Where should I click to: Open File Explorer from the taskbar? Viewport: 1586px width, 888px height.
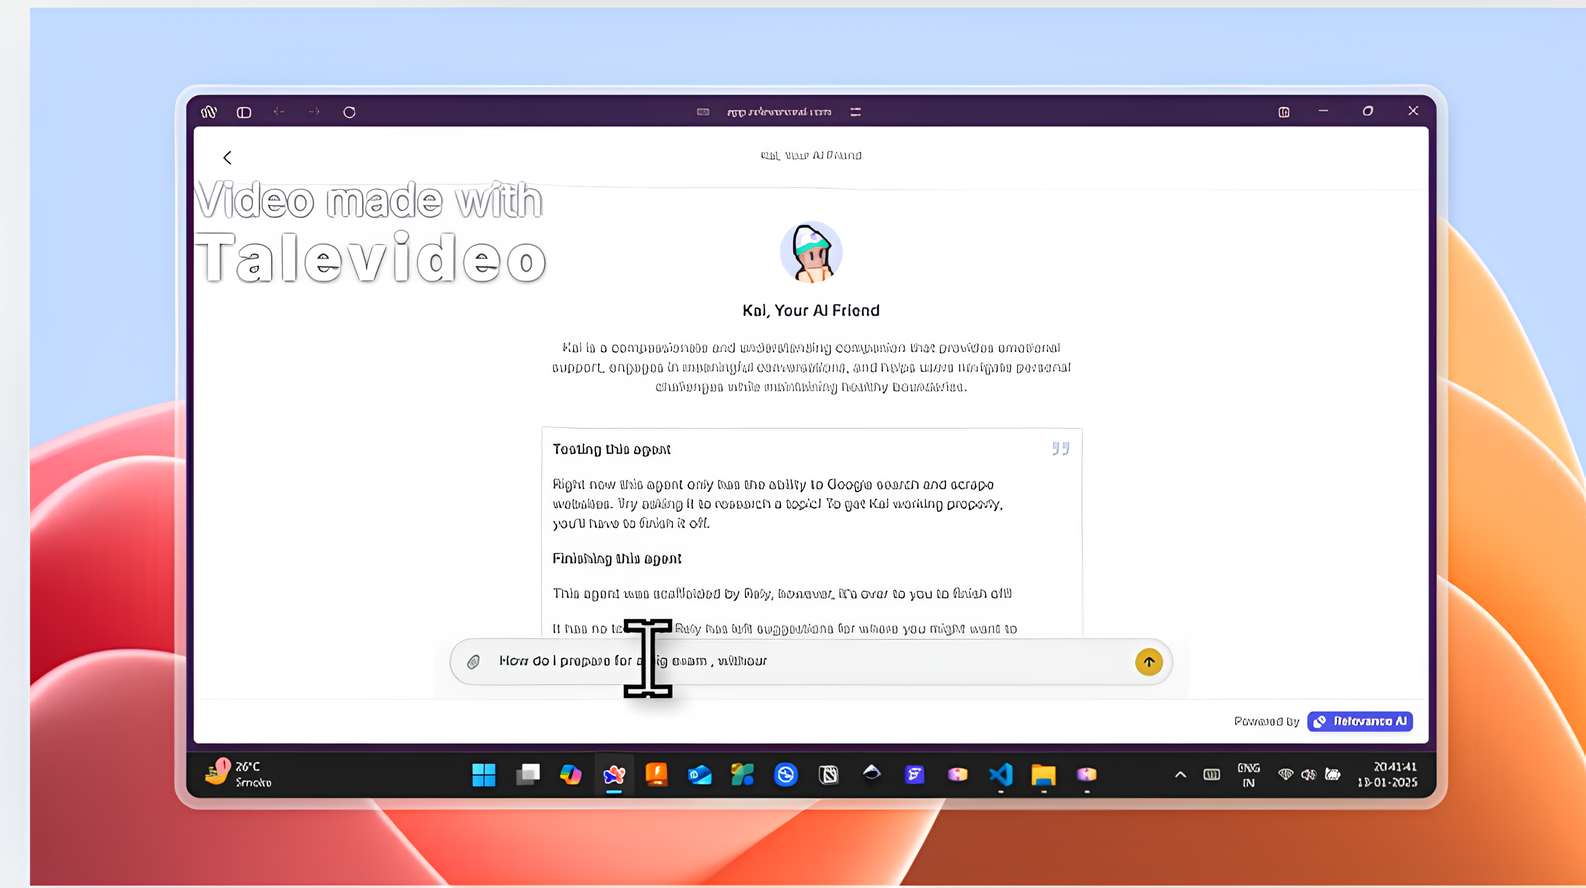coord(1044,775)
